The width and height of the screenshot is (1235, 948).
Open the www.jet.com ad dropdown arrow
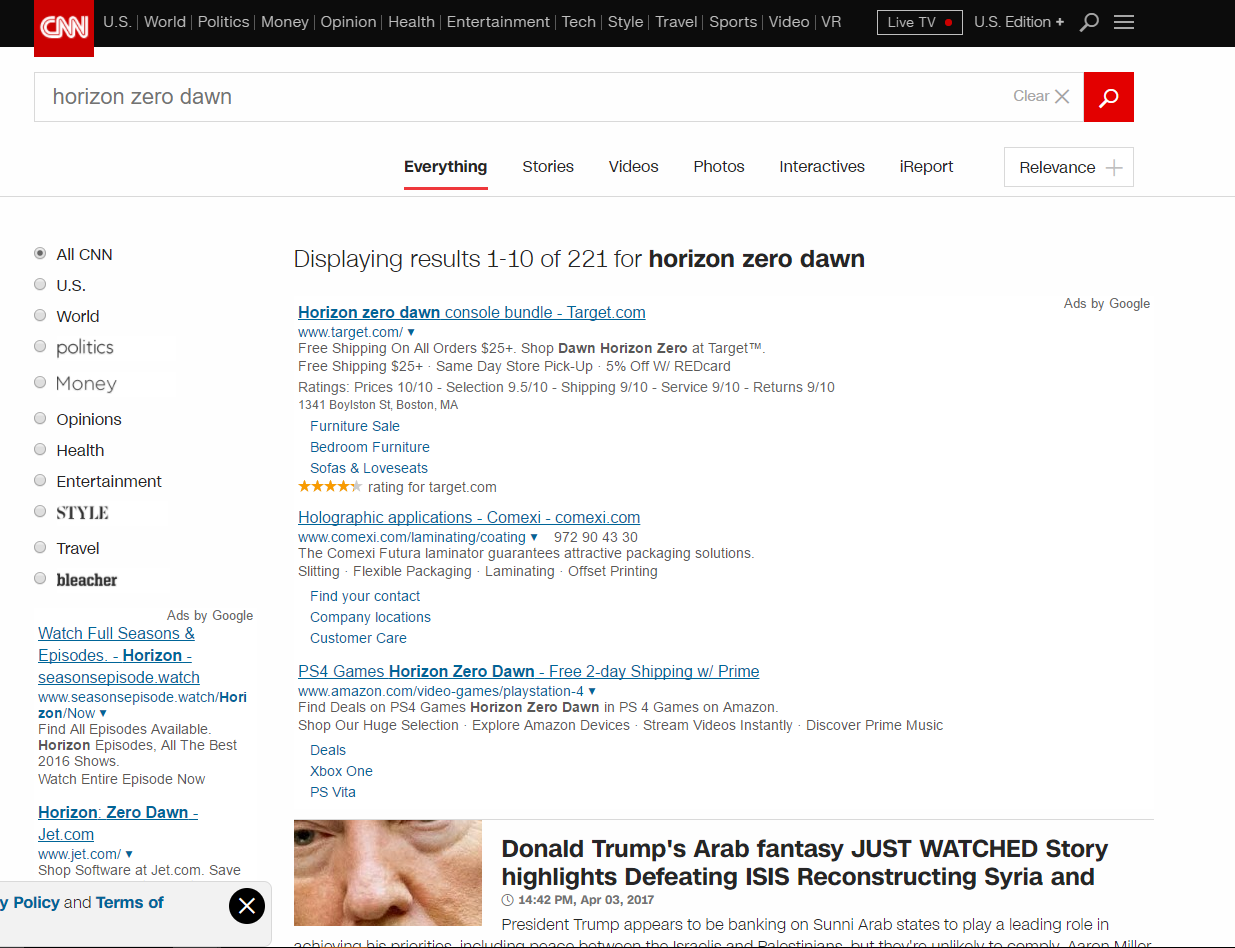point(129,854)
